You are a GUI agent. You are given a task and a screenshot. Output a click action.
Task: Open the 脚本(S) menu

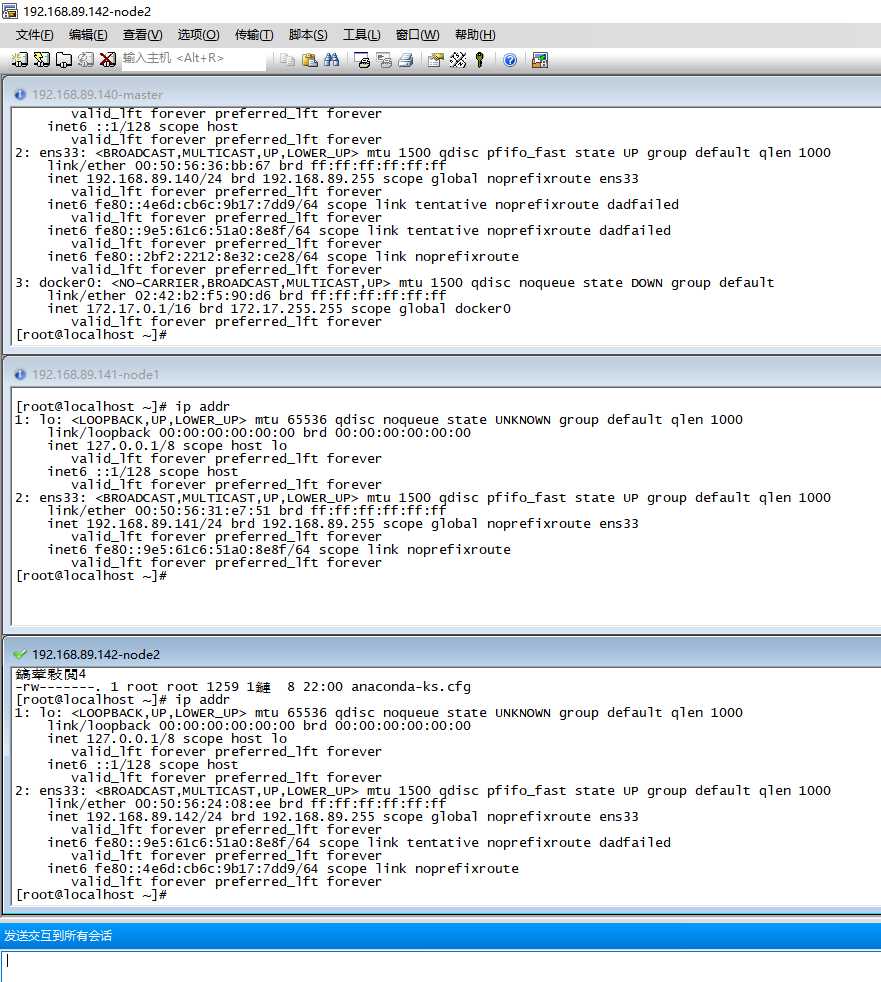pyautogui.click(x=308, y=34)
